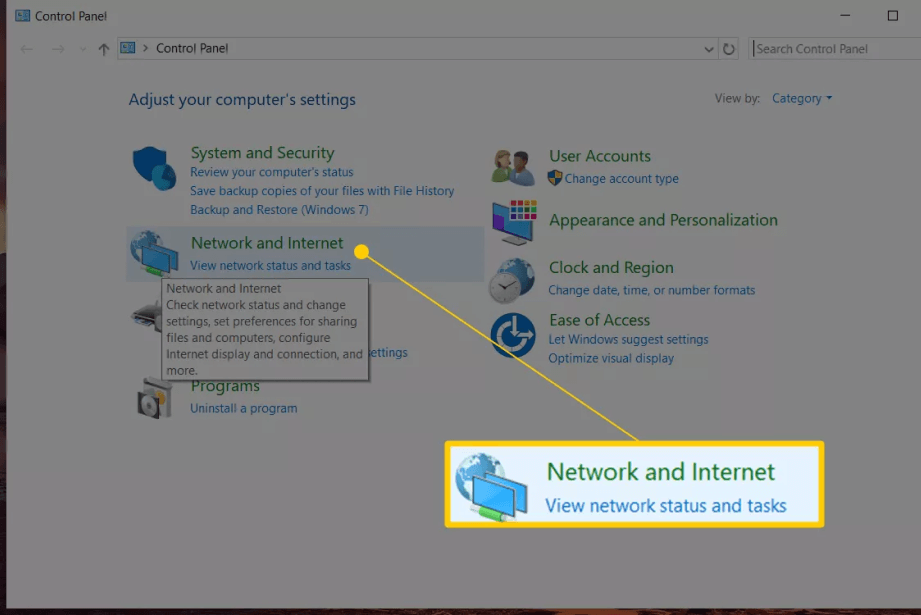Click the shield beside Change account type
Image resolution: width=921 pixels, height=615 pixels.
pos(554,178)
